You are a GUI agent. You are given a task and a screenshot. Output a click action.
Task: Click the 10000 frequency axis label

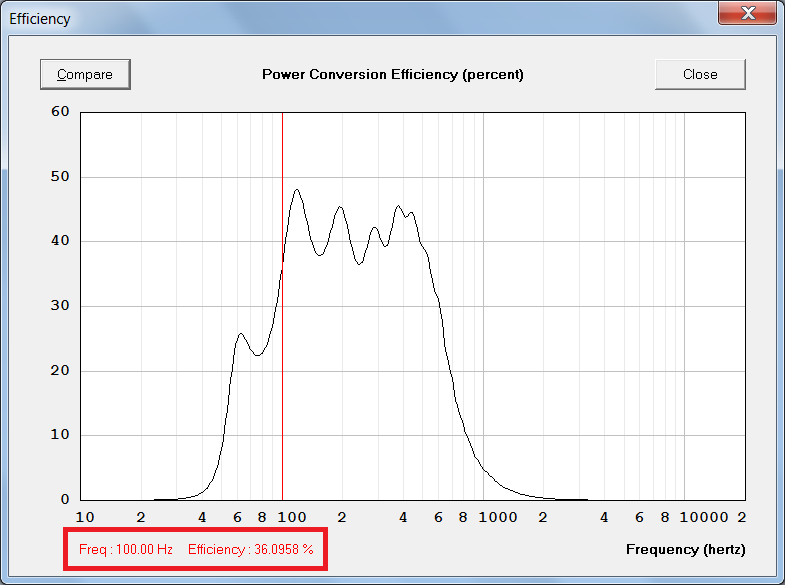pos(703,517)
